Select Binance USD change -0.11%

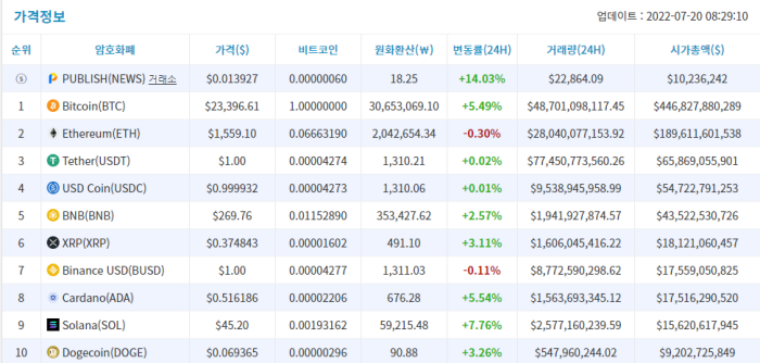pyautogui.click(x=482, y=271)
